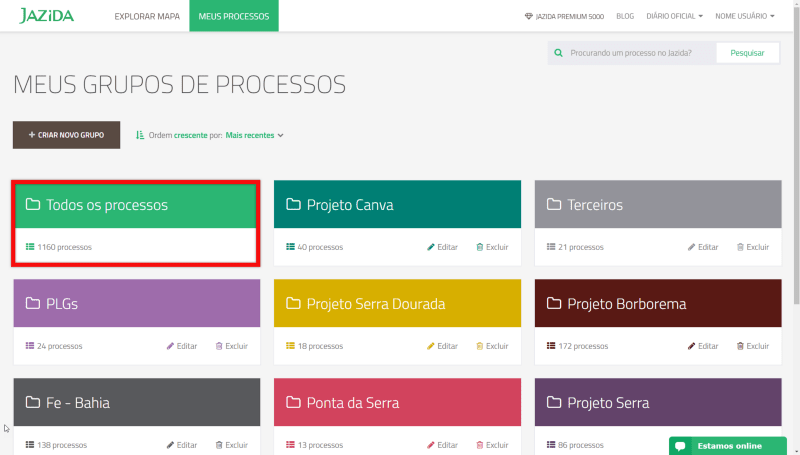The image size is (800, 455).
Task: Switch the crescente order link
Action: pos(190,135)
